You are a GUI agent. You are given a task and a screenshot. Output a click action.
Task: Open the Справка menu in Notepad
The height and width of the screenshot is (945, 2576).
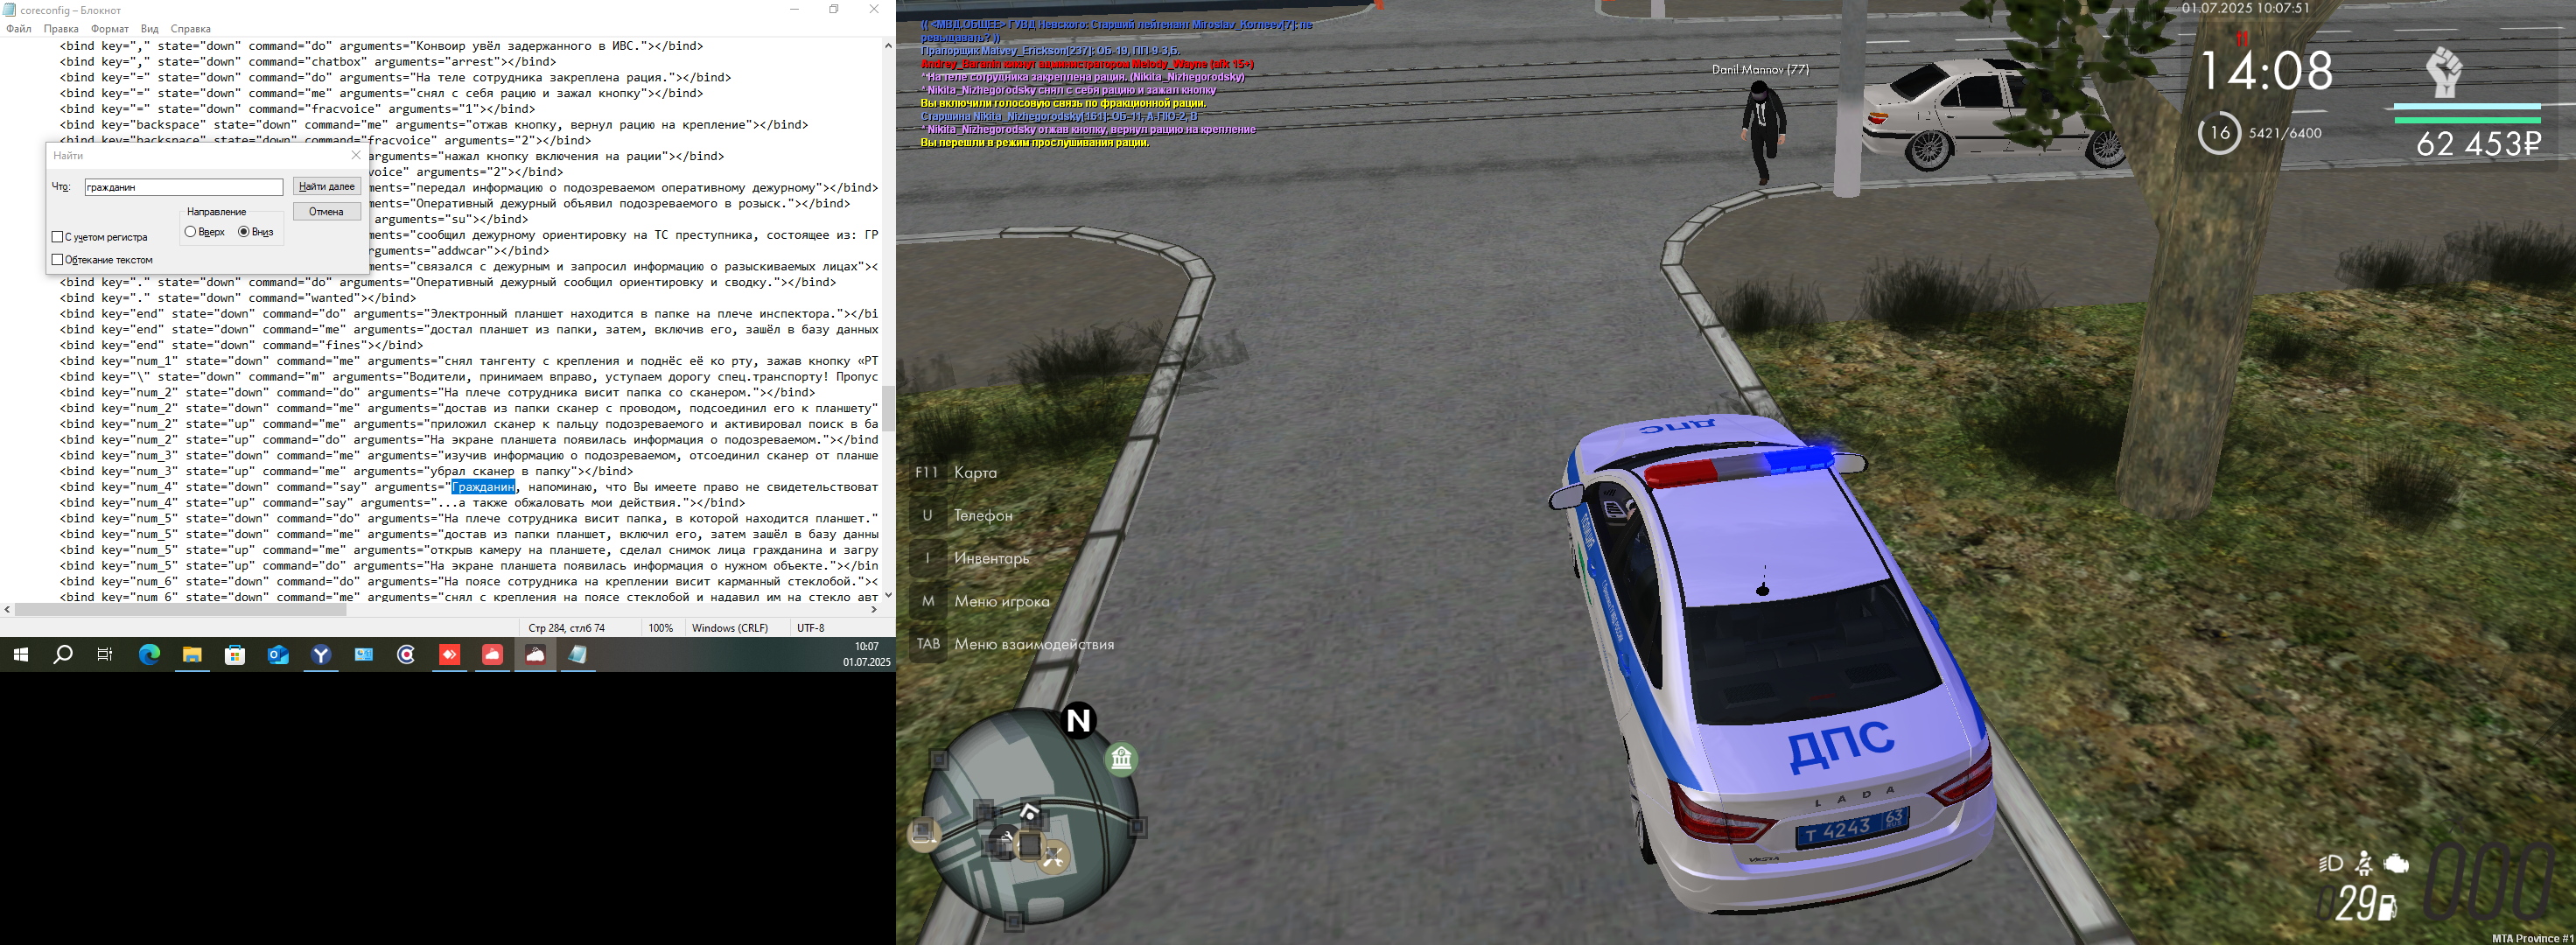[x=190, y=29]
